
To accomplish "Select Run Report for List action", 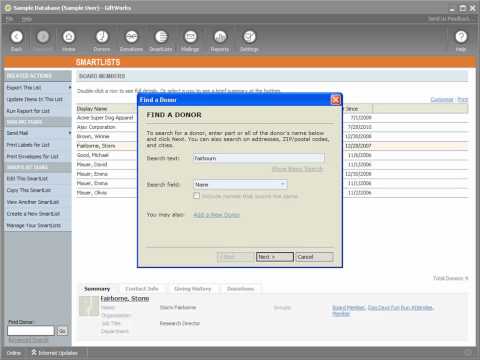I will (x=28, y=111).
